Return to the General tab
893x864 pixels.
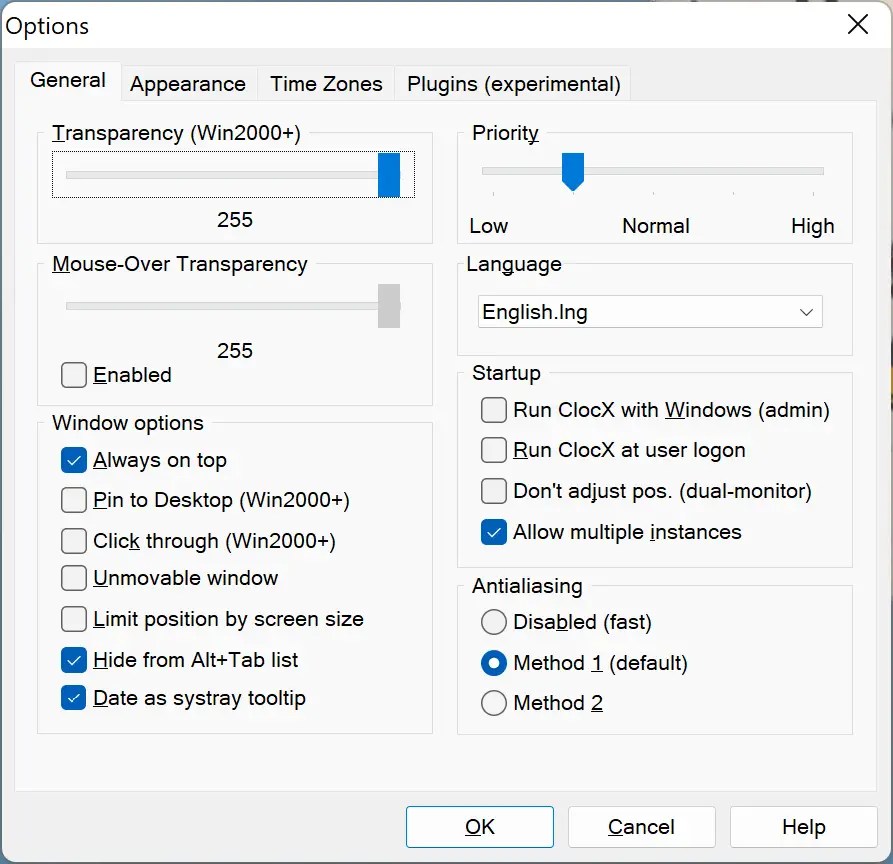tap(68, 80)
